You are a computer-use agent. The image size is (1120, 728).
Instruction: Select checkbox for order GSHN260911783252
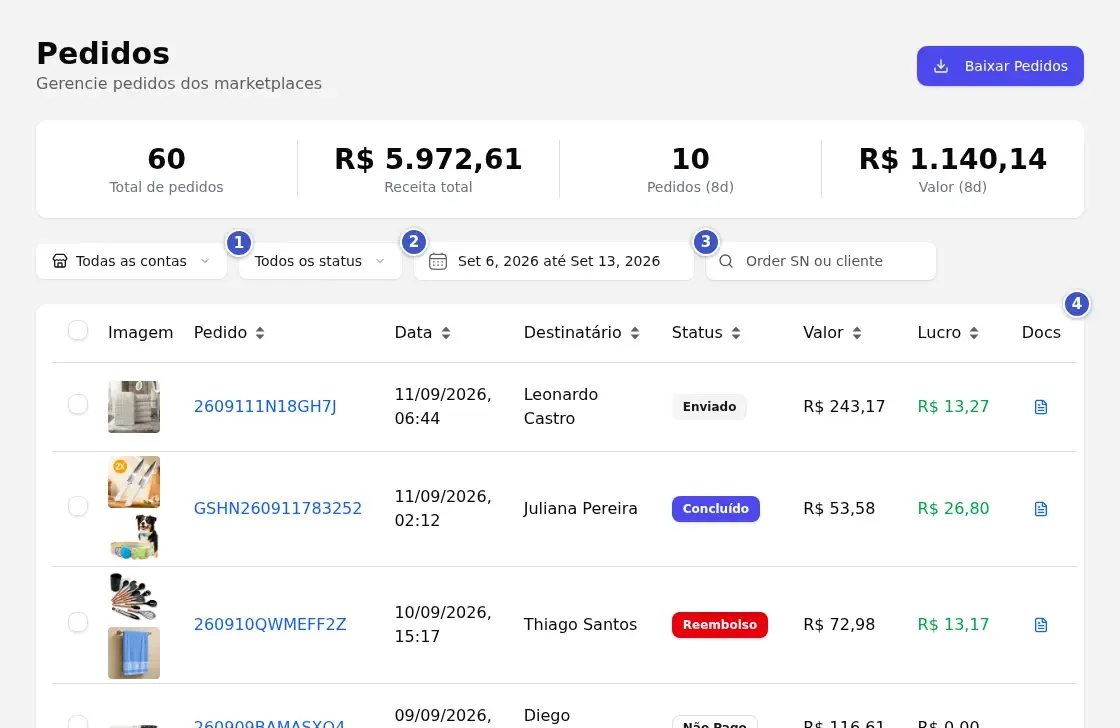point(78,507)
